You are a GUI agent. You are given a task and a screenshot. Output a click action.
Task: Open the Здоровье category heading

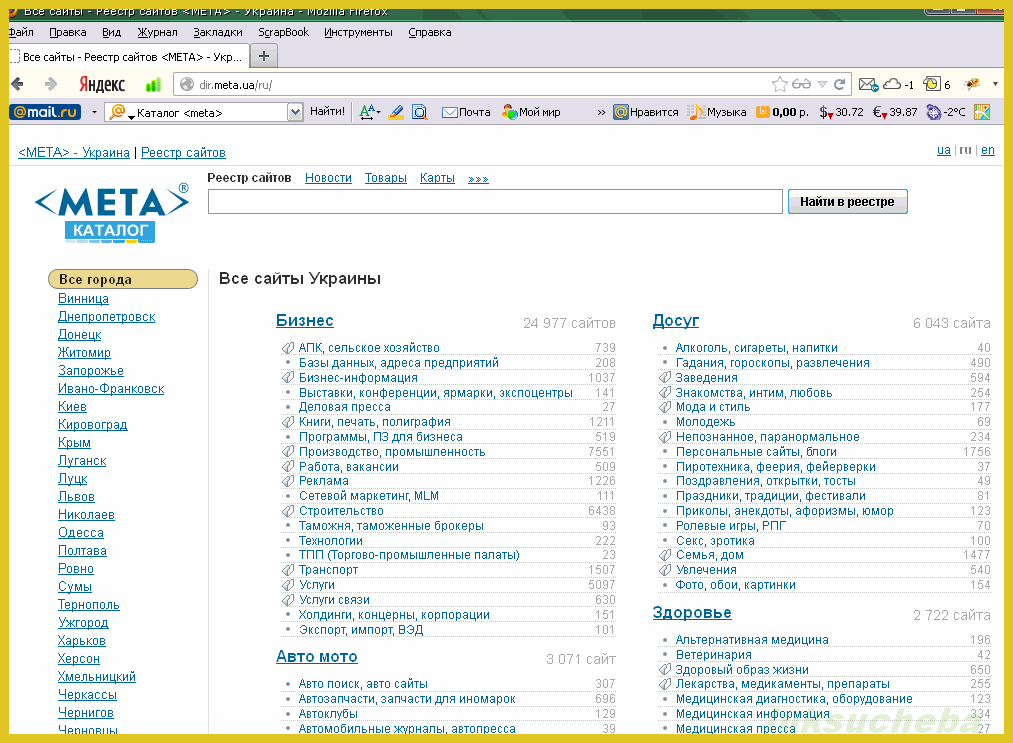tap(692, 612)
